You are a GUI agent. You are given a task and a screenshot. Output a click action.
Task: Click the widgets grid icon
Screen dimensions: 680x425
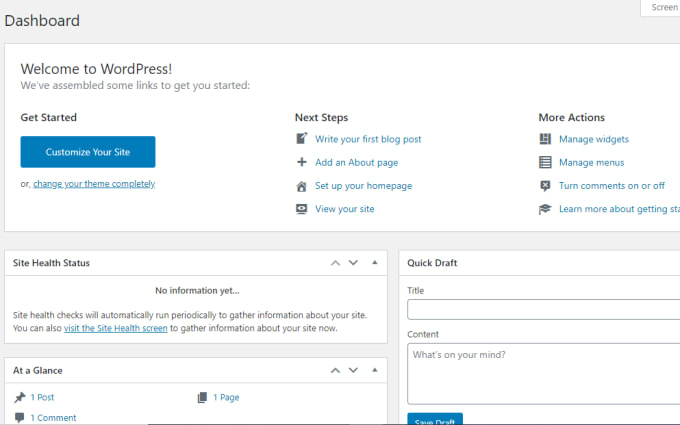pyautogui.click(x=545, y=139)
